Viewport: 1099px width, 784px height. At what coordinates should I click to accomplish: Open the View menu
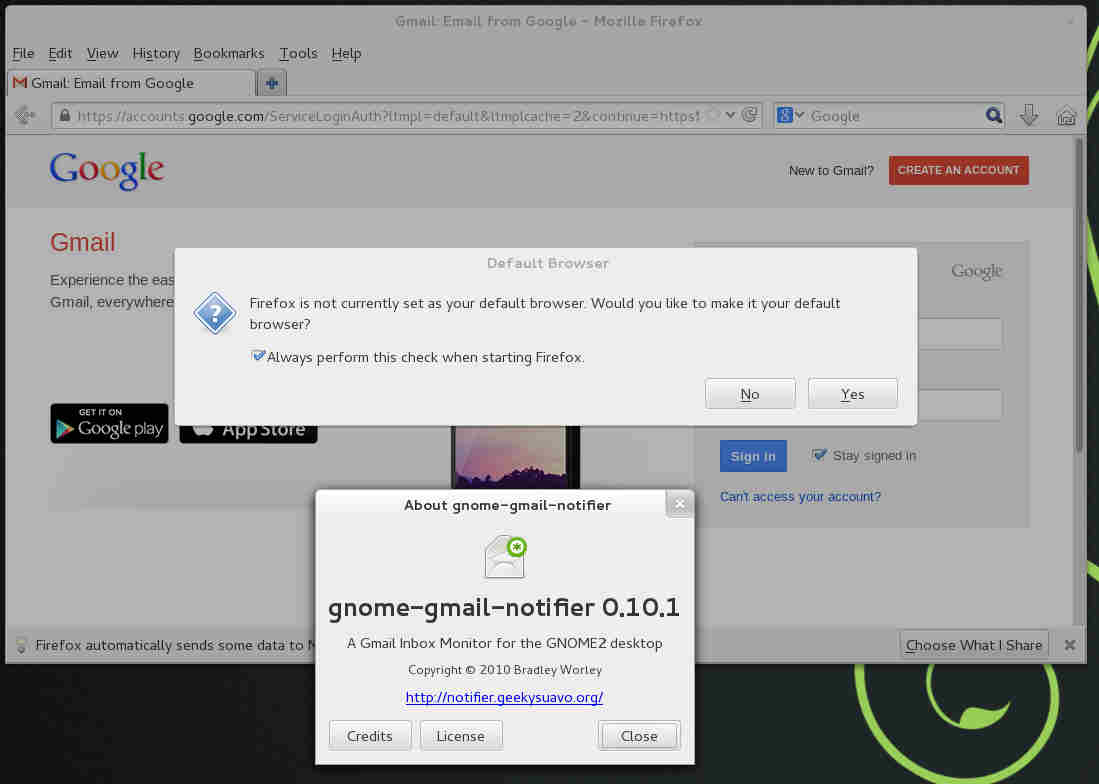pyautogui.click(x=102, y=53)
